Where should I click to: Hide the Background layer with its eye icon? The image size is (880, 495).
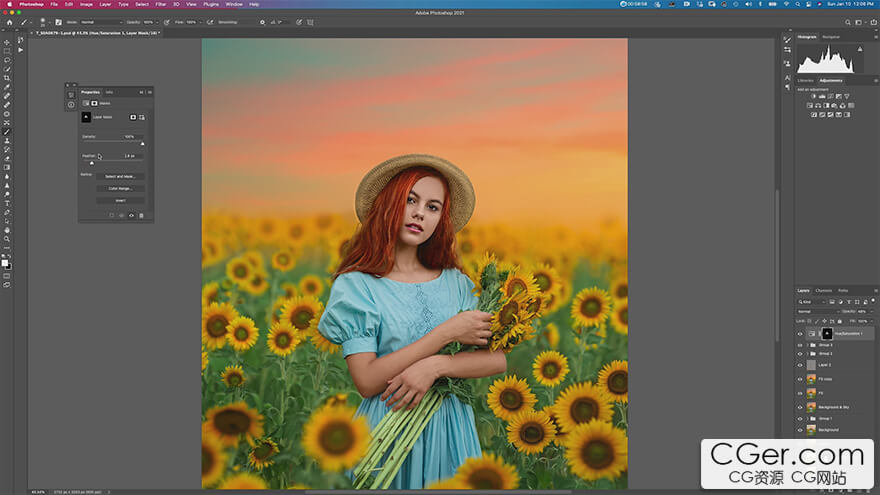pyautogui.click(x=800, y=430)
